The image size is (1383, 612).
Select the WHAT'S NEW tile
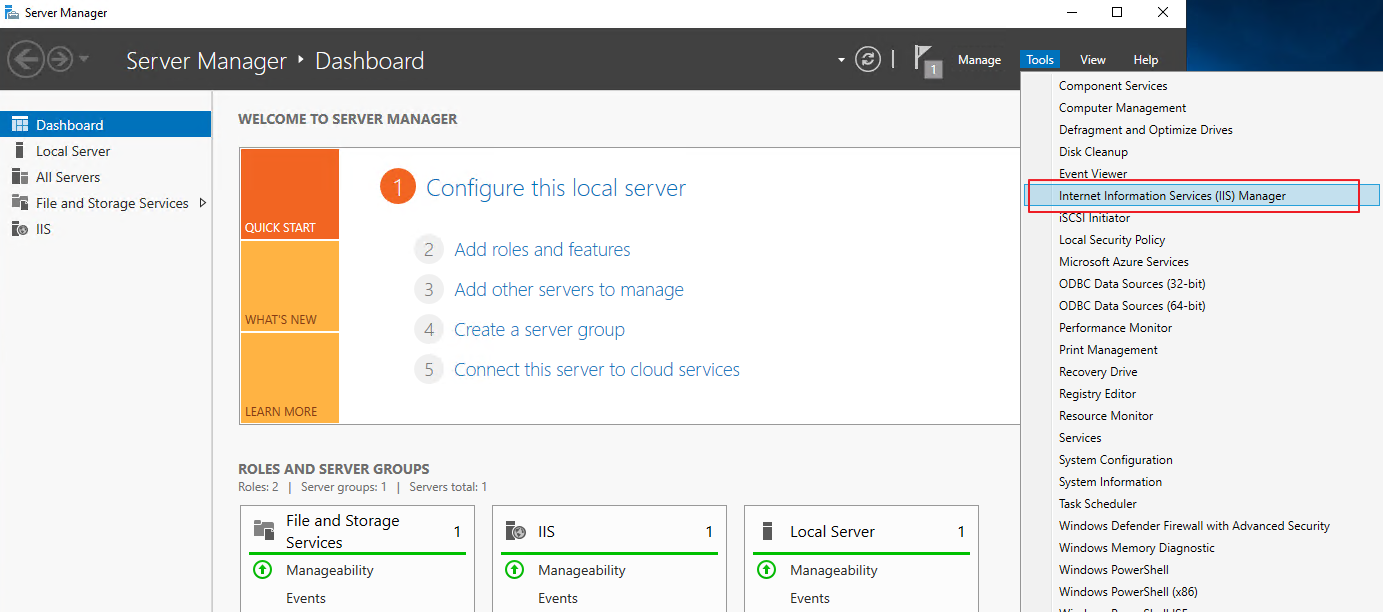click(x=290, y=286)
